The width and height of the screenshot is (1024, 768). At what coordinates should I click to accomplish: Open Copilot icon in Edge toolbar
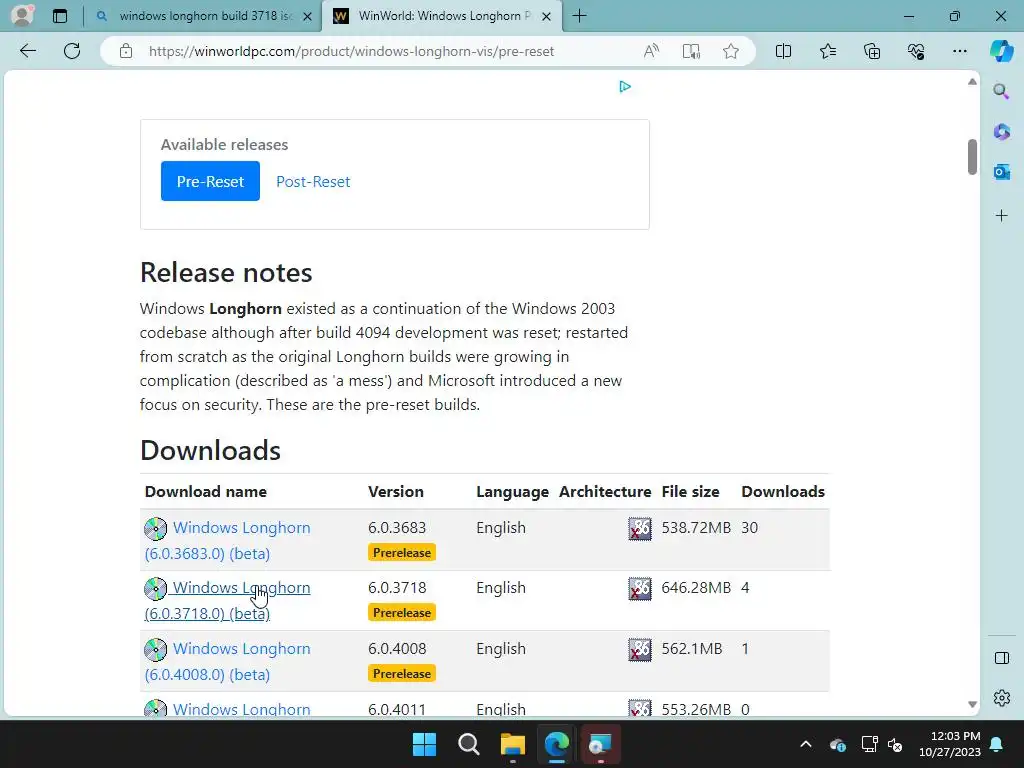[1001, 51]
